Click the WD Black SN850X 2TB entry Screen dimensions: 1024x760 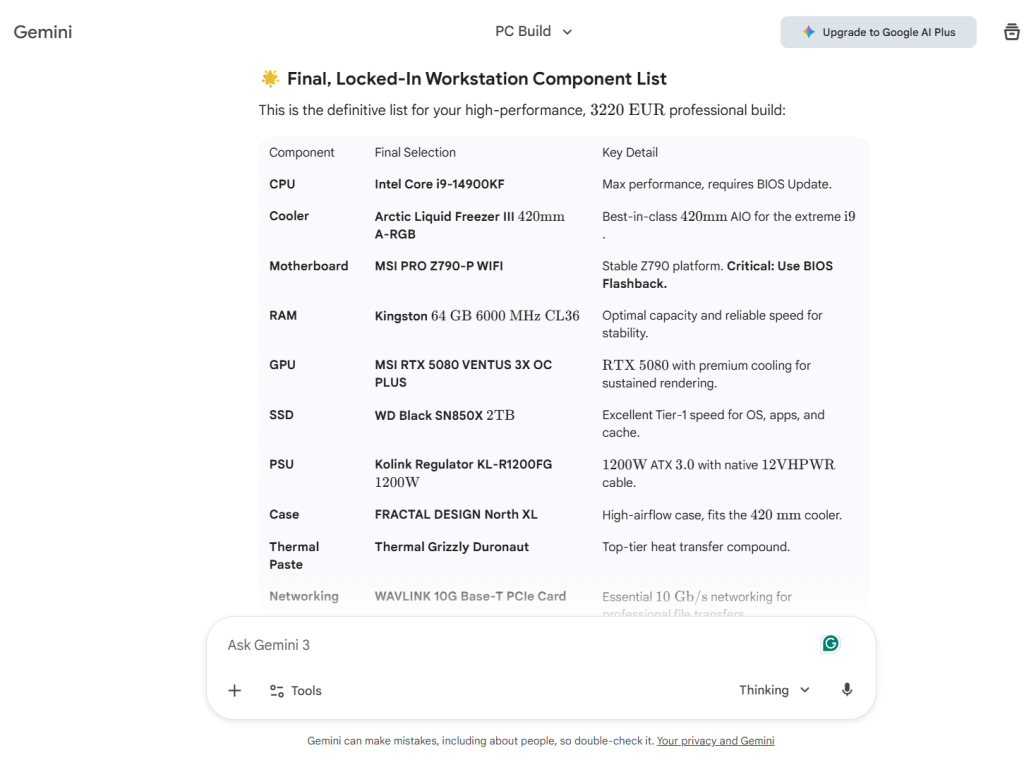[444, 415]
